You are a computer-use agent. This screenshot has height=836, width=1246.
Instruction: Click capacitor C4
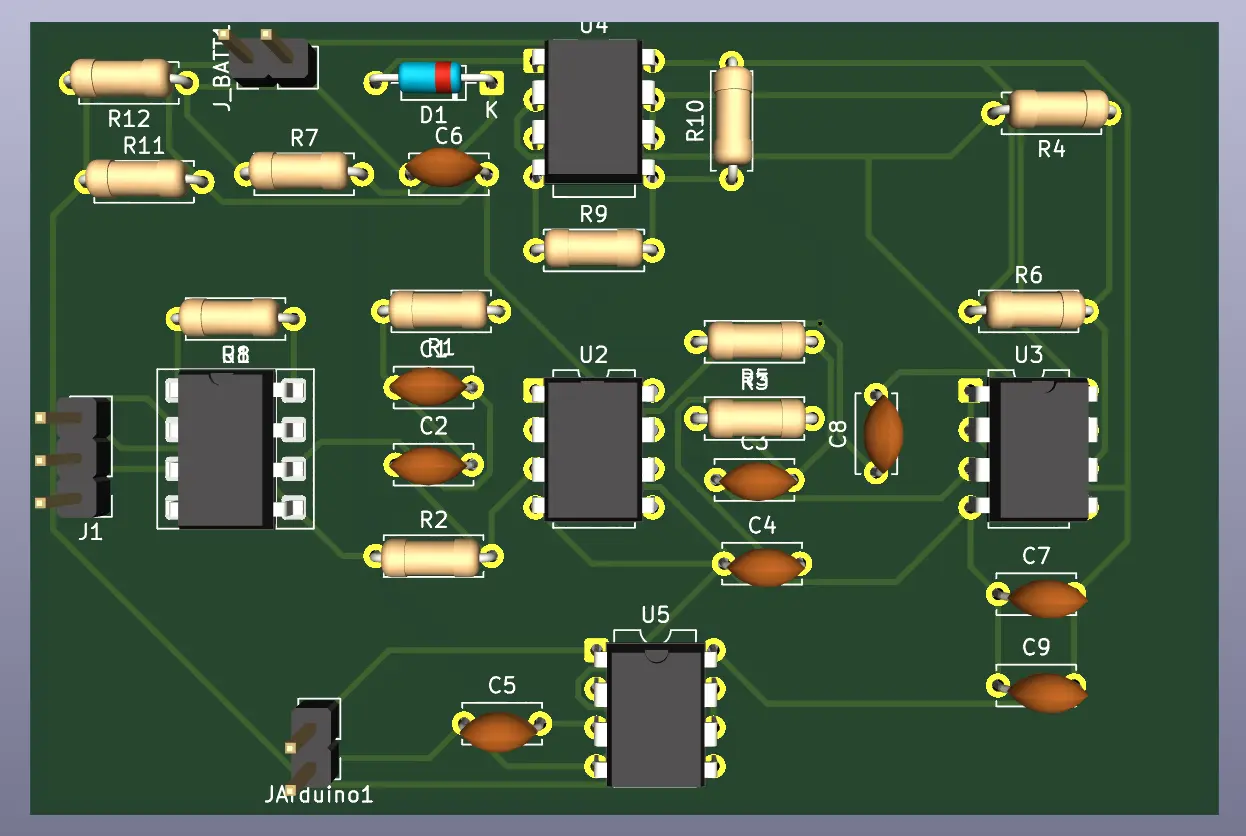tap(764, 566)
